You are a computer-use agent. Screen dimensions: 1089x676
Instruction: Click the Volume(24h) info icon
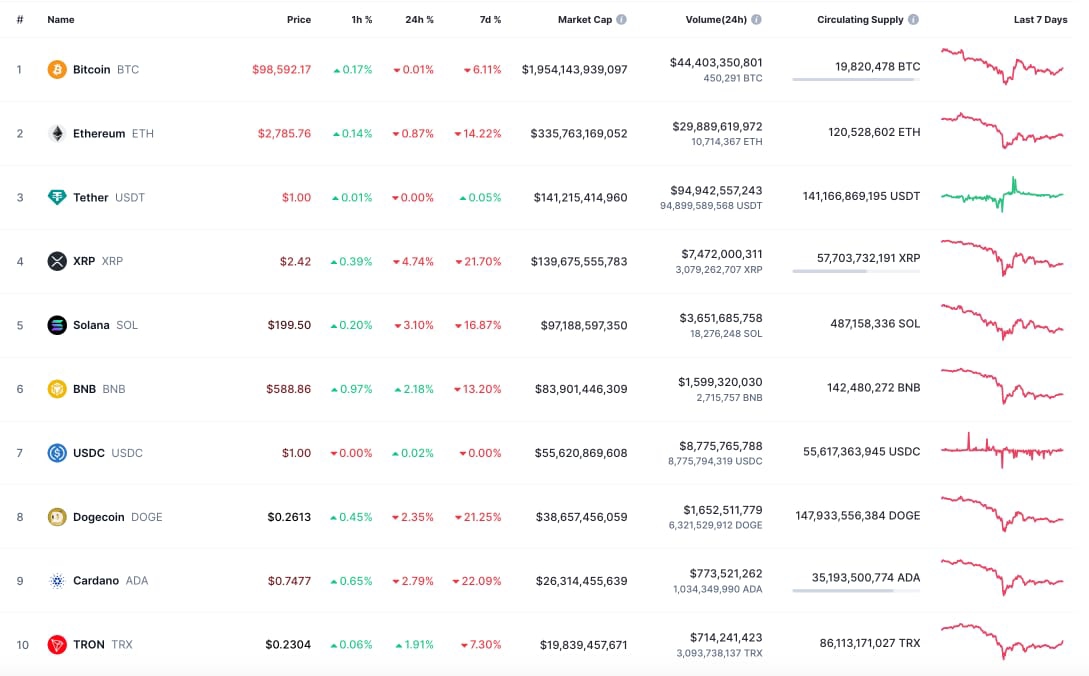(756, 20)
